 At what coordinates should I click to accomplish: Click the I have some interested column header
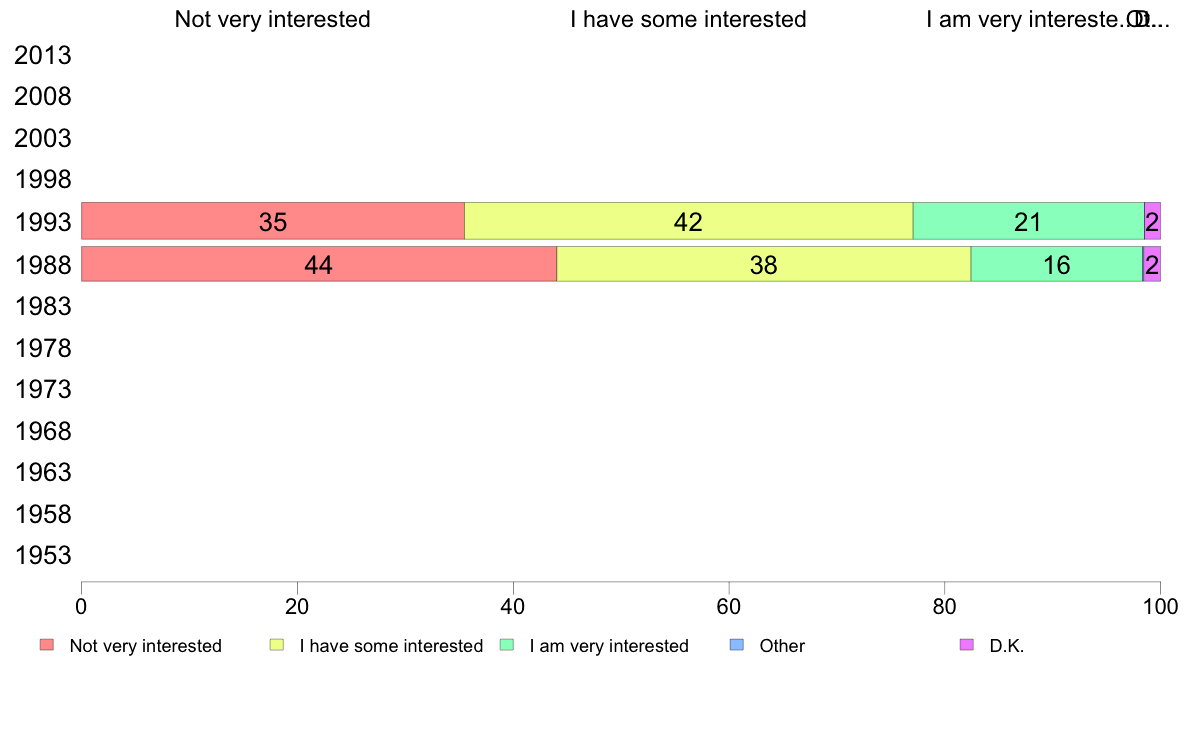[688, 19]
